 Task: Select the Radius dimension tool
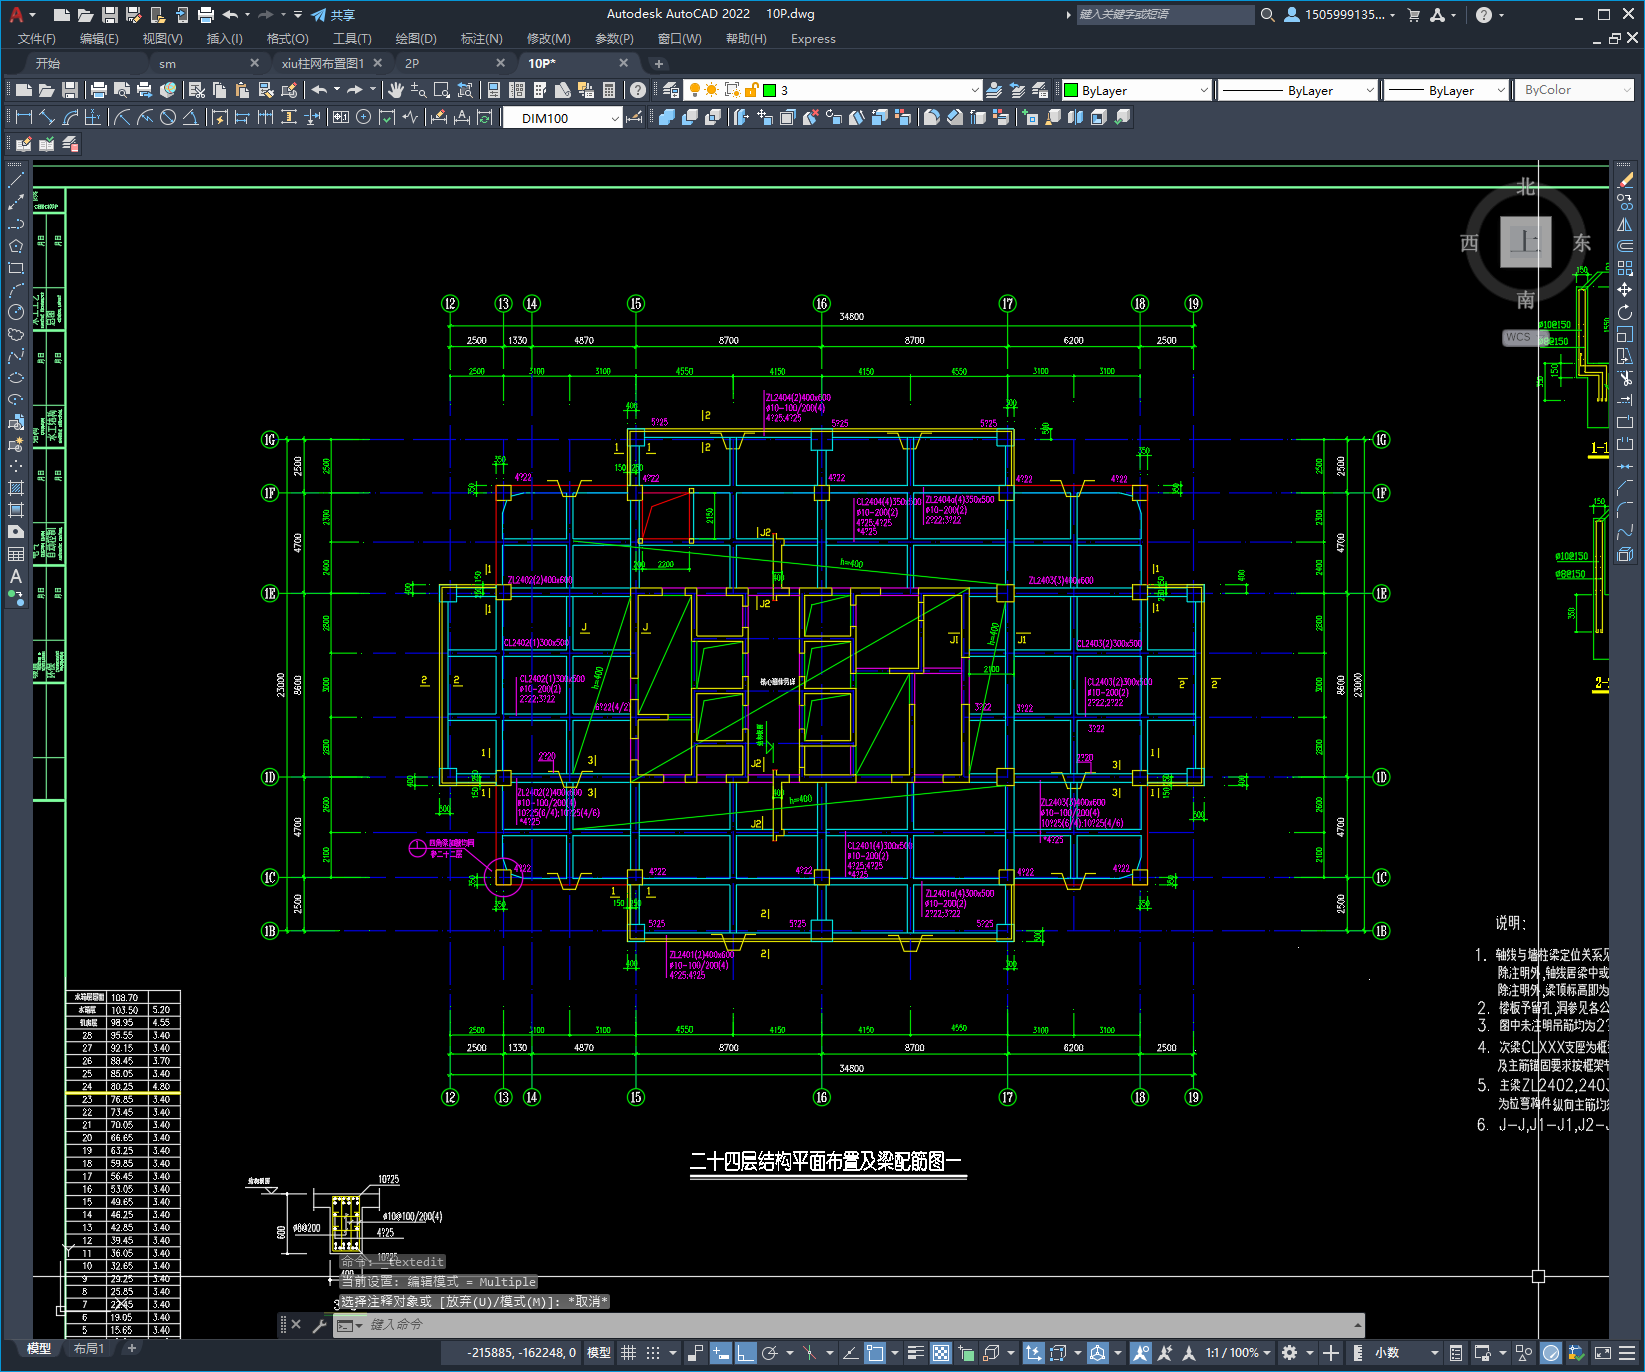(121, 117)
